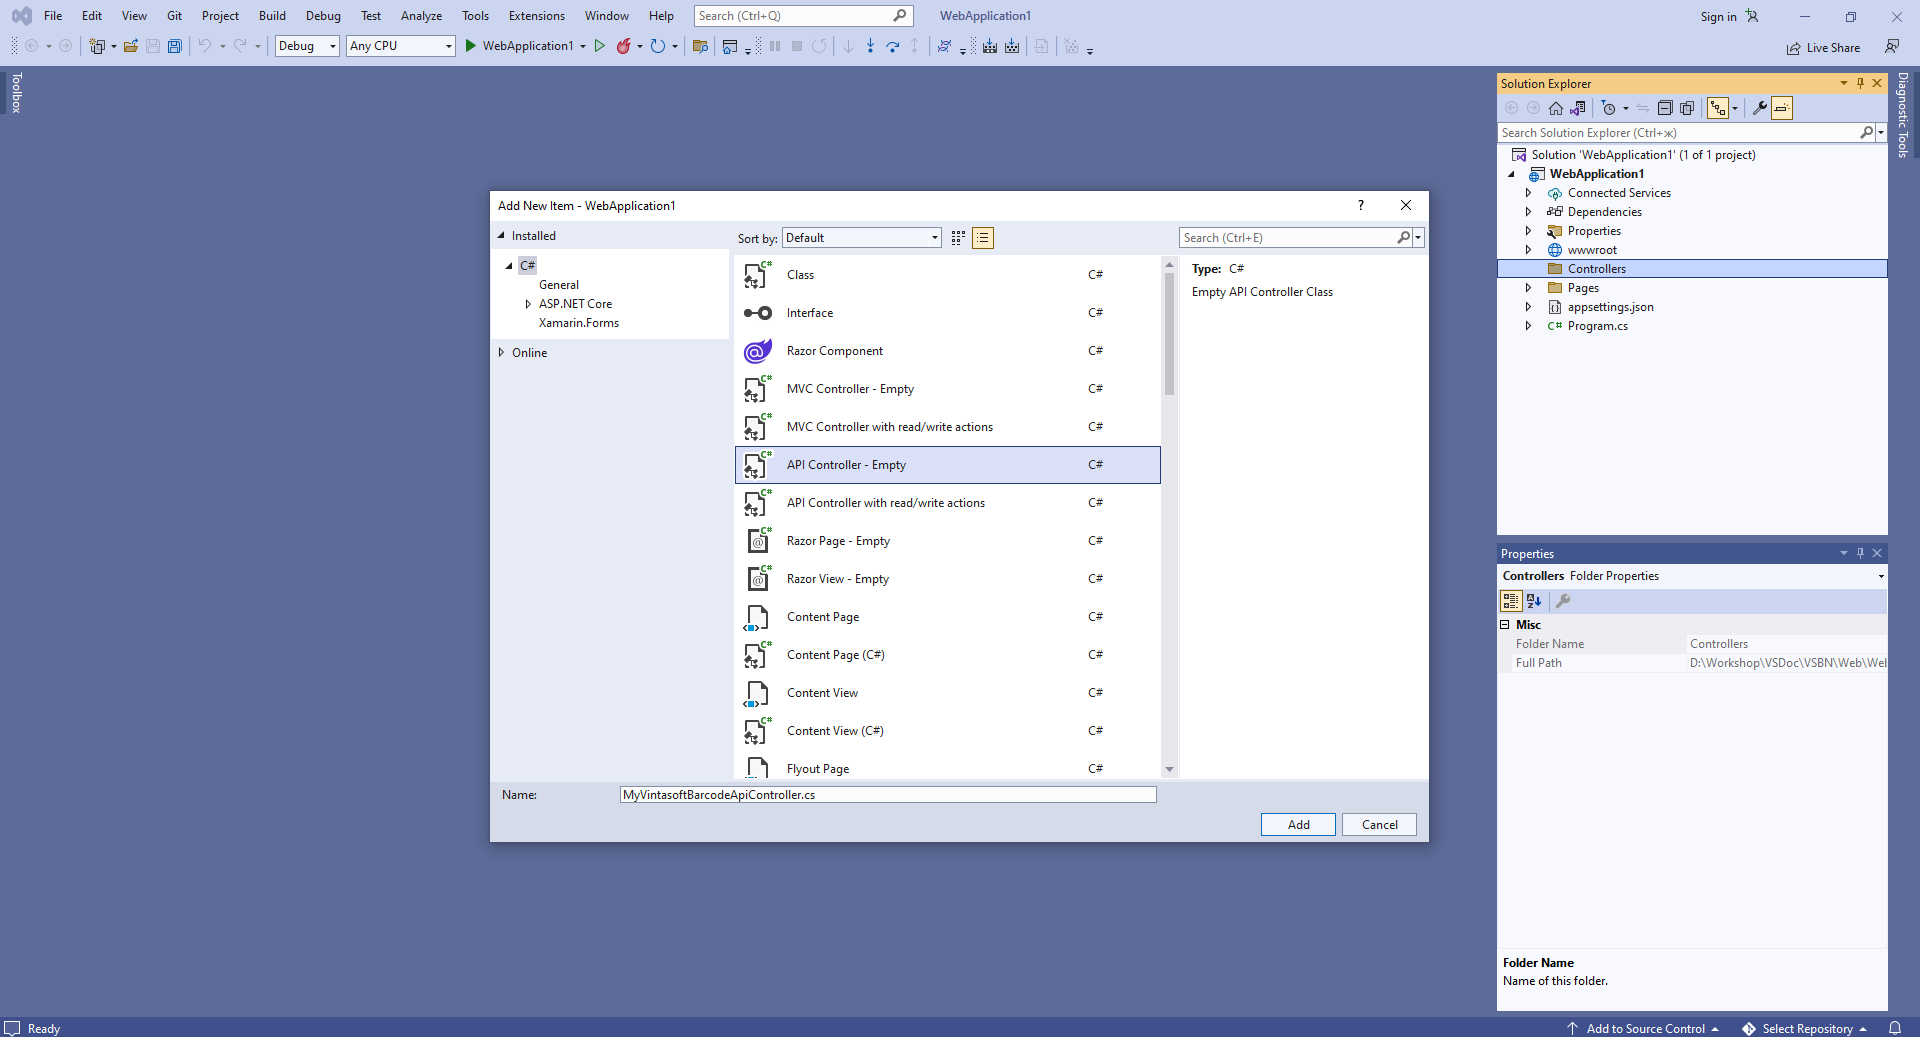
Task: Open the Analyze menu
Action: (x=421, y=16)
